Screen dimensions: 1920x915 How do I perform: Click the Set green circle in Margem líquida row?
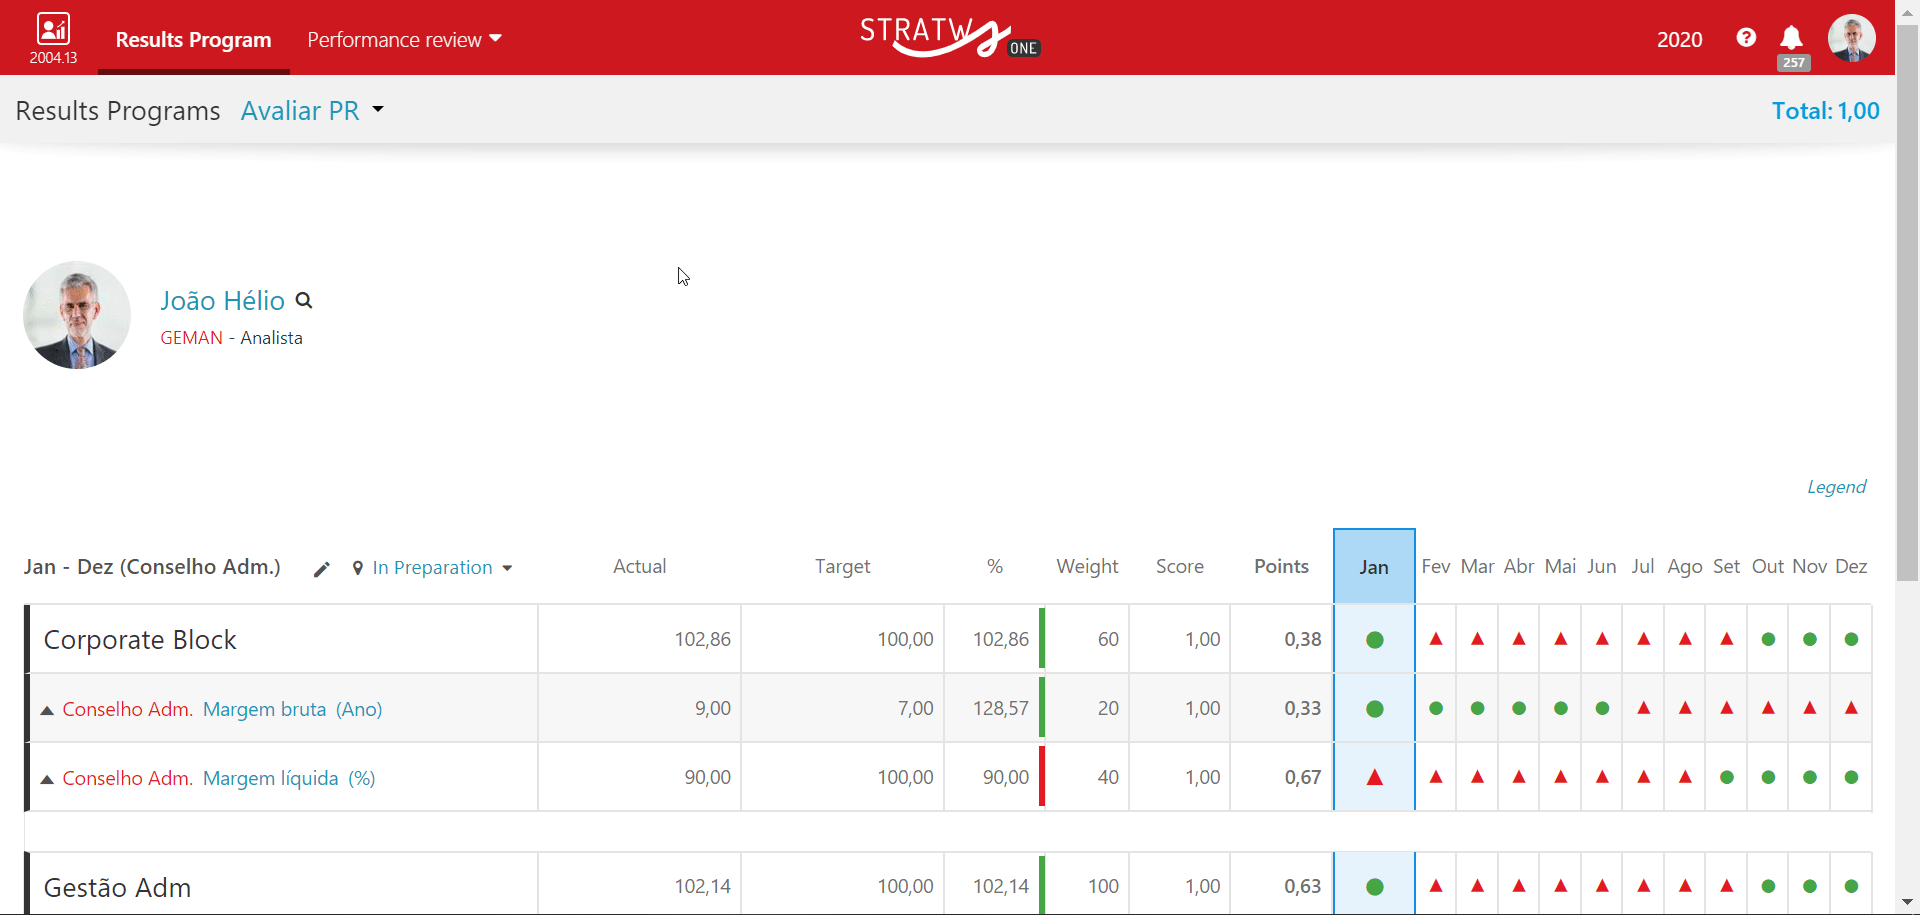click(x=1727, y=777)
